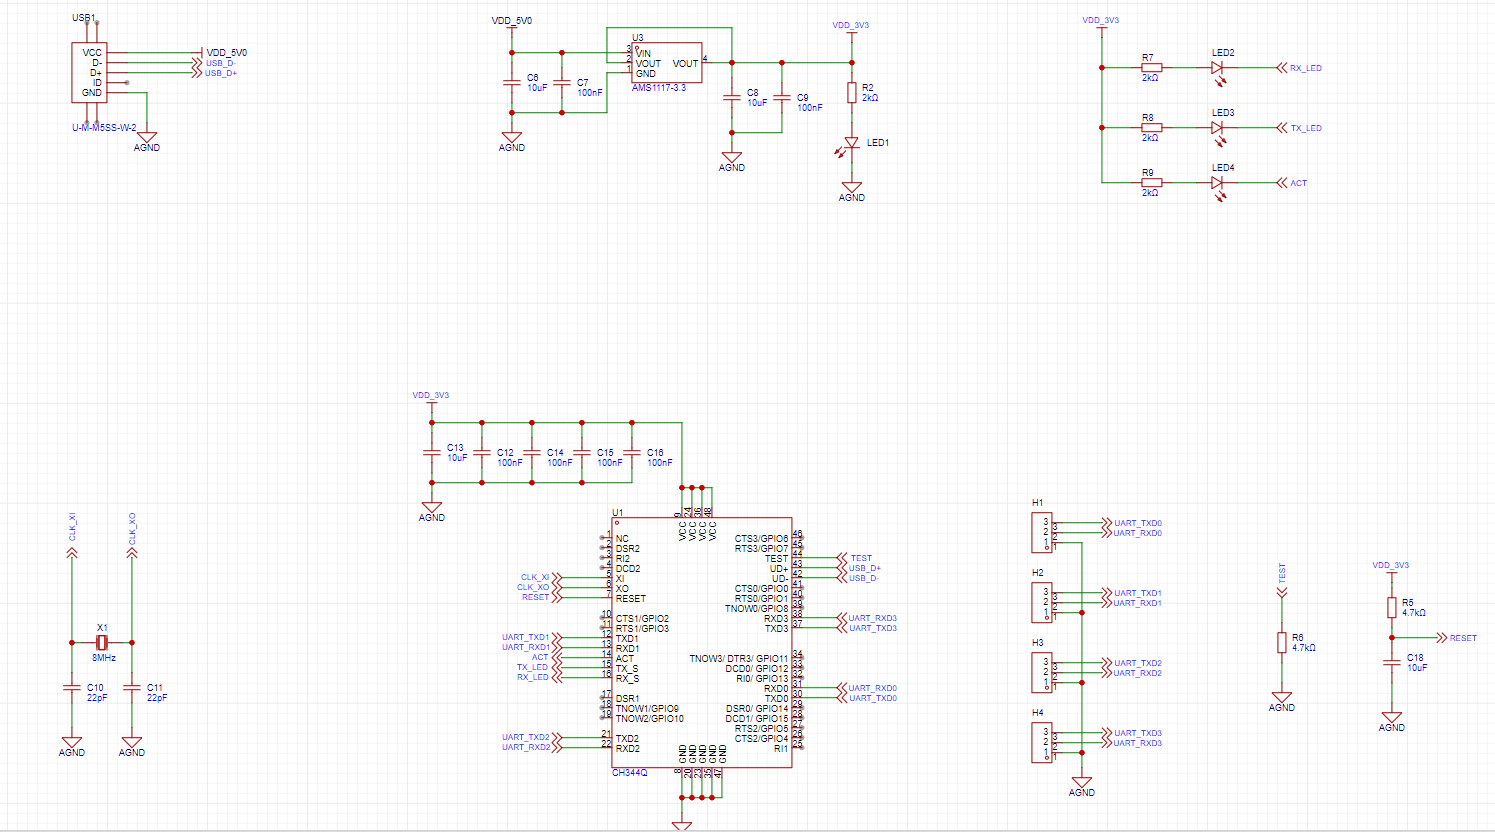Select capacitor C18 symbol

tap(1392, 663)
